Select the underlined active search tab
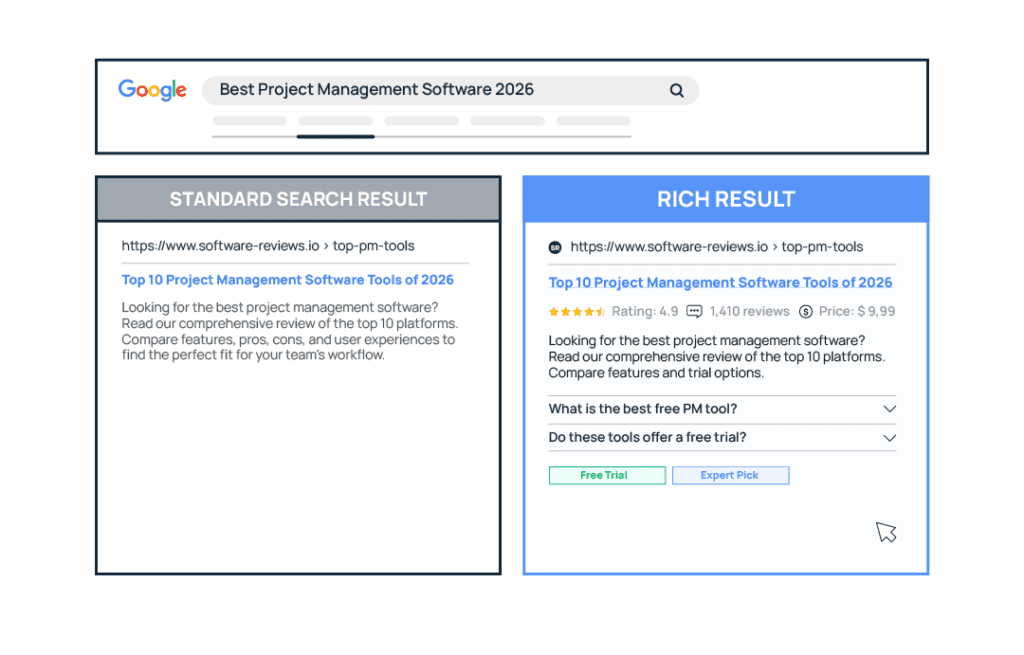Viewport: 1024px width, 655px height. [x=335, y=123]
